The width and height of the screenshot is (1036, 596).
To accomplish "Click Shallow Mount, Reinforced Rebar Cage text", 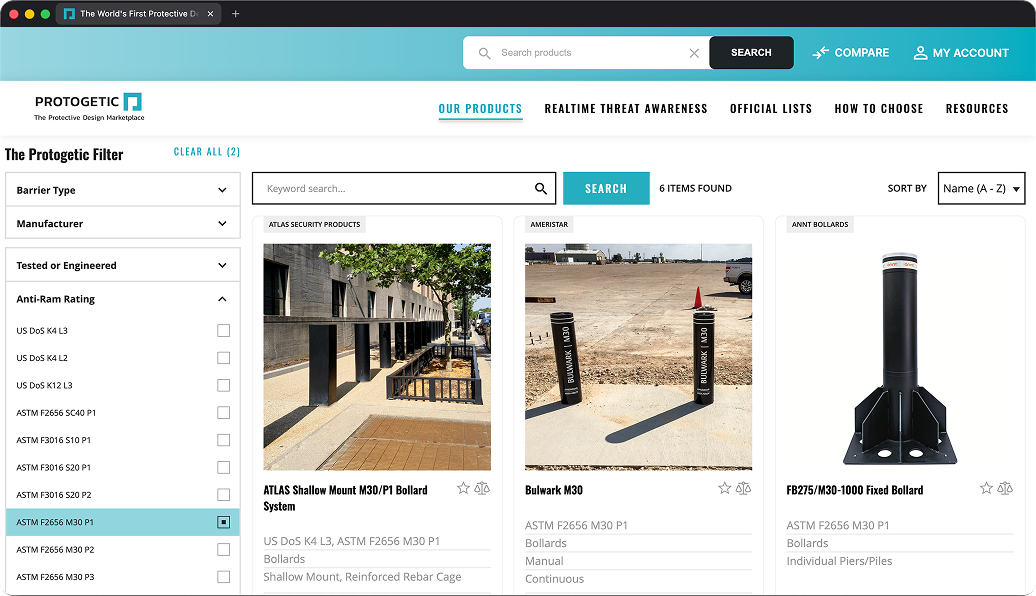I will [x=362, y=577].
